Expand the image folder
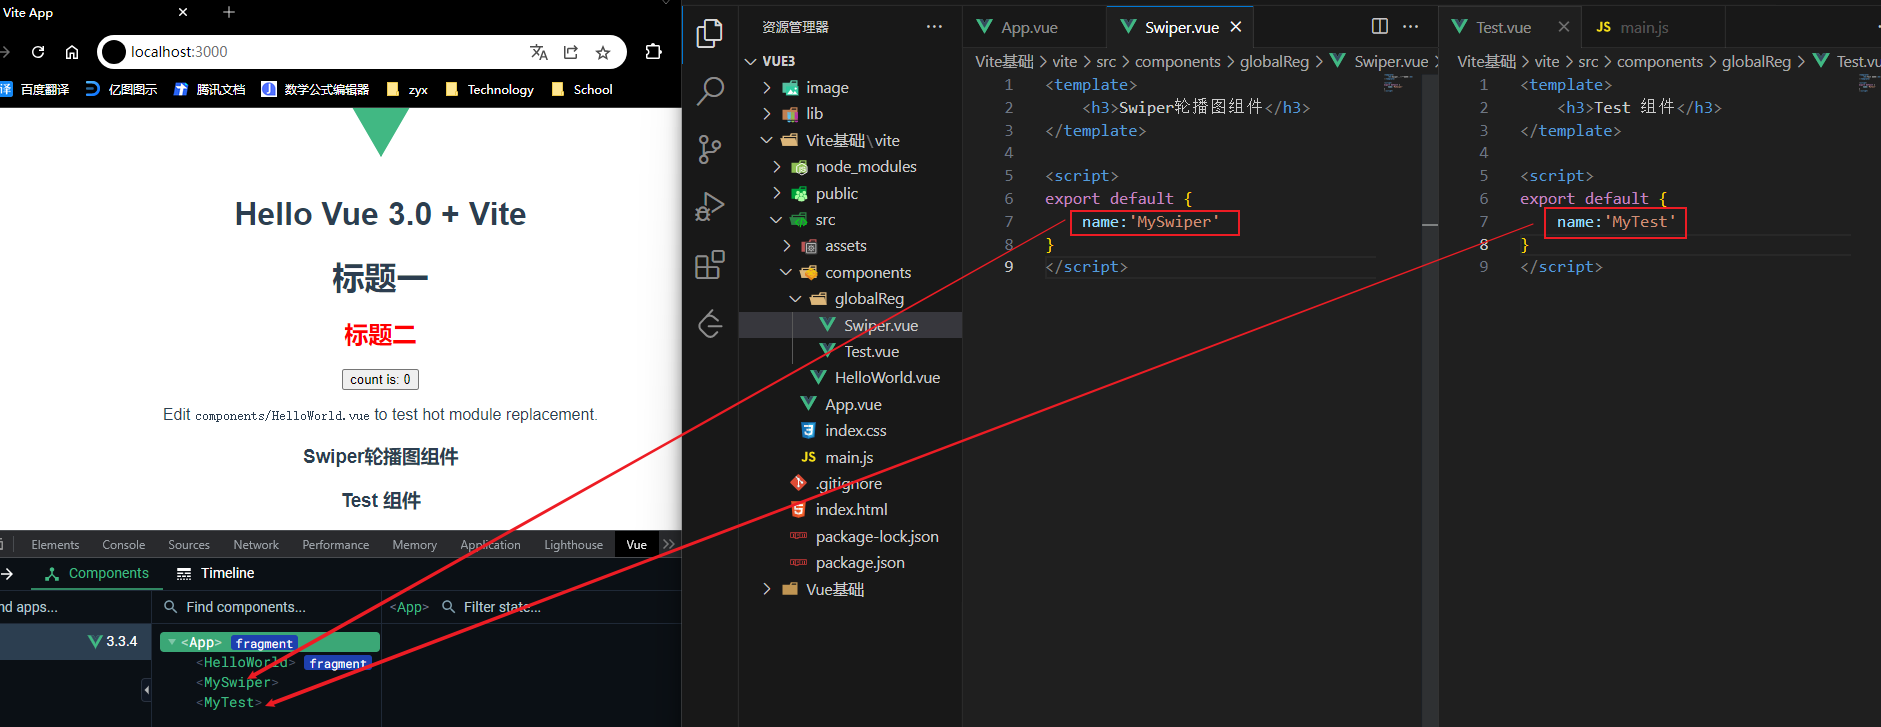 point(767,88)
